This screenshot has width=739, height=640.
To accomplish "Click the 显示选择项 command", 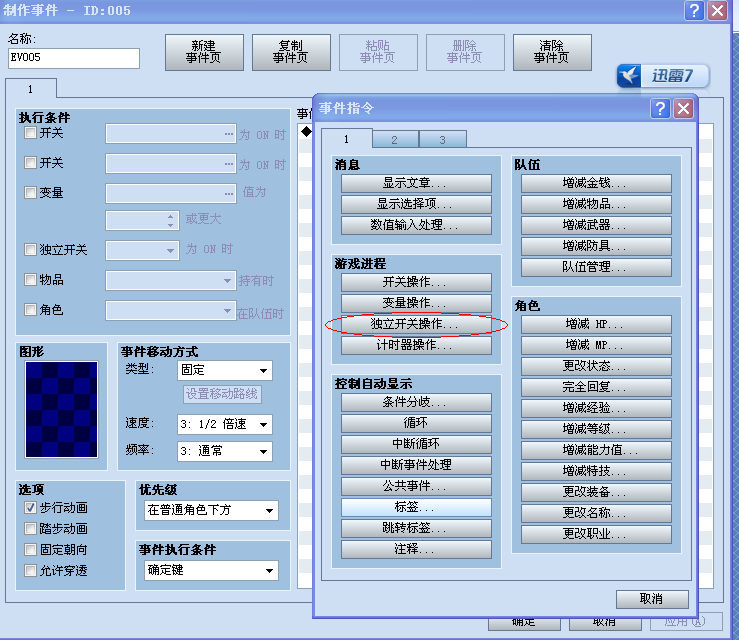I will point(416,204).
